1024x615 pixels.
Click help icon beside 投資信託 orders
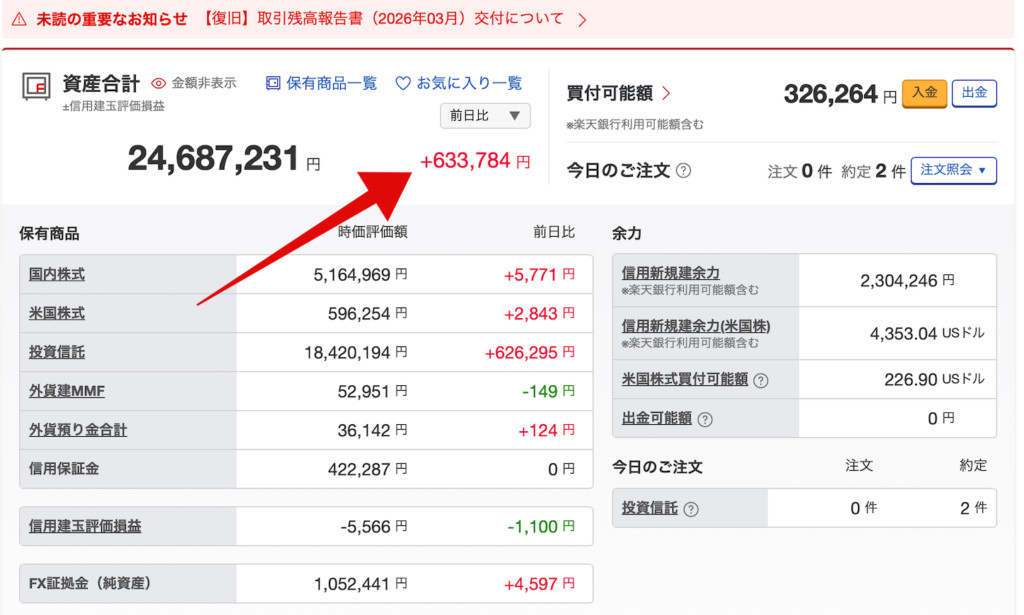coord(691,509)
